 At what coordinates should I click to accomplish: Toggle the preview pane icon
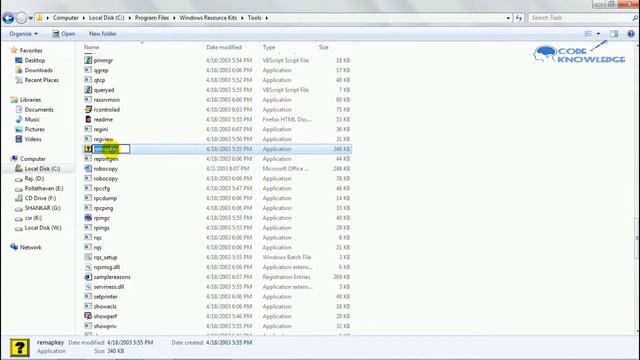(614, 34)
